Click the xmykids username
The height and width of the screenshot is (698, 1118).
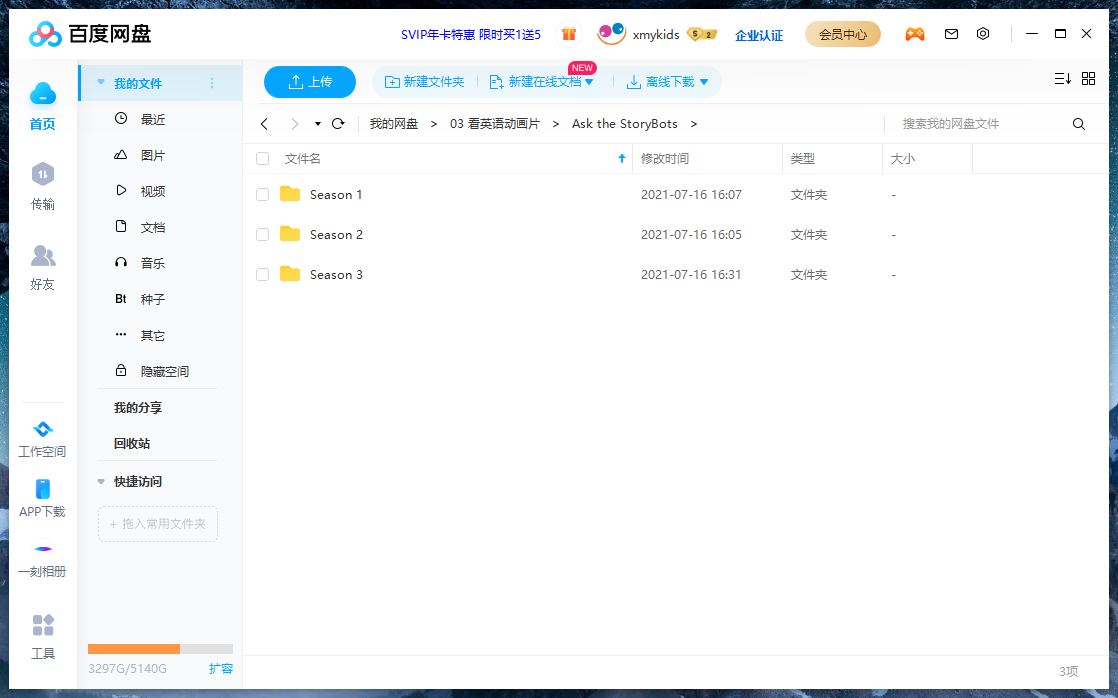(x=656, y=34)
